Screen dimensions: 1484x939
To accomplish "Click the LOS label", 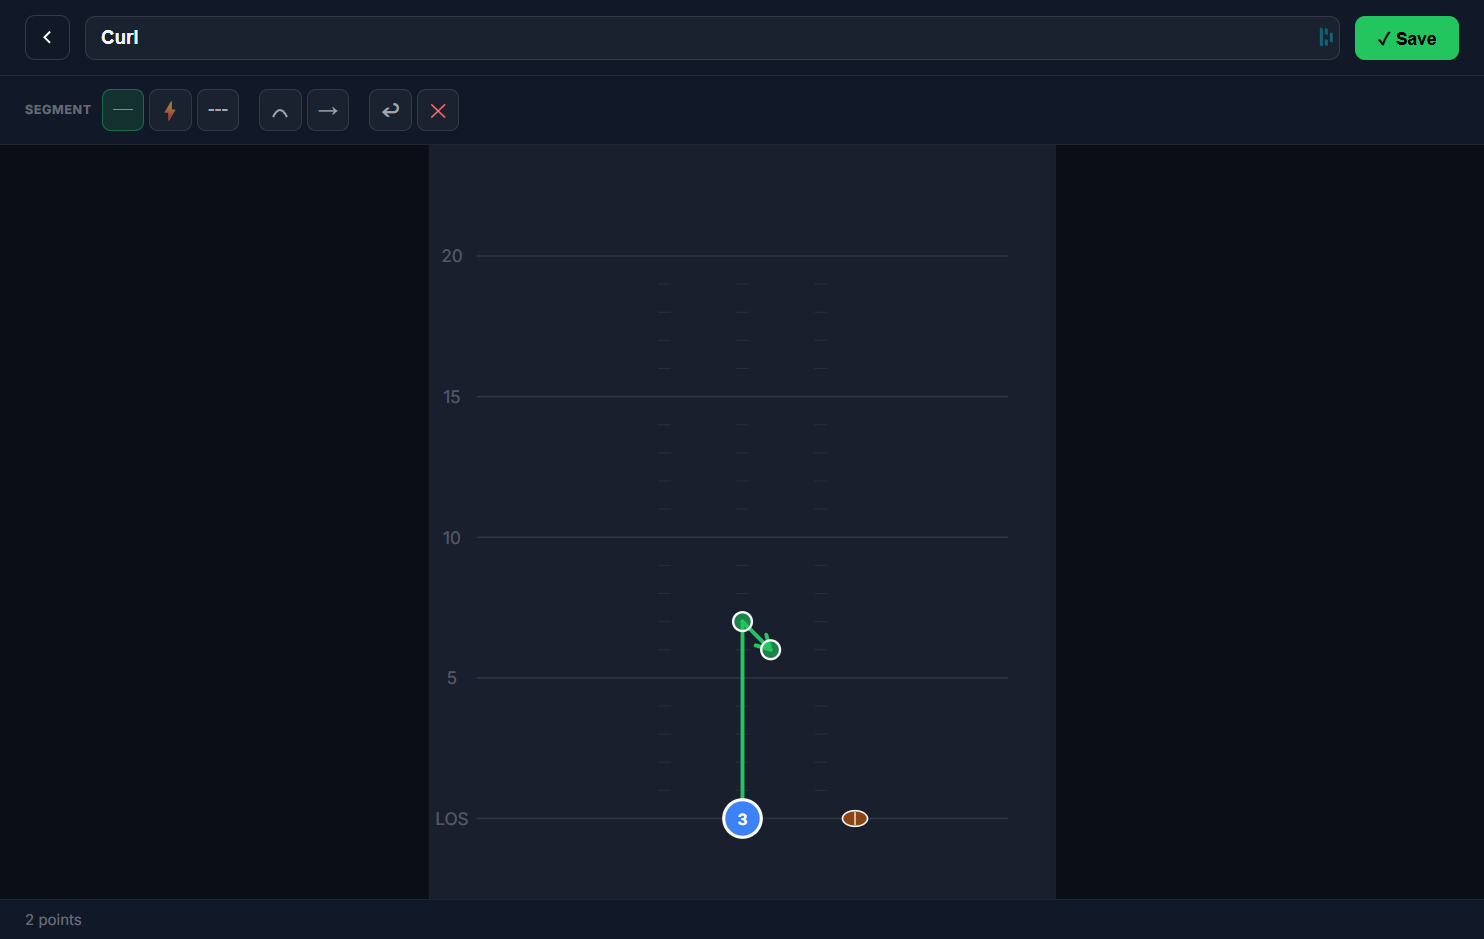I will point(452,819).
